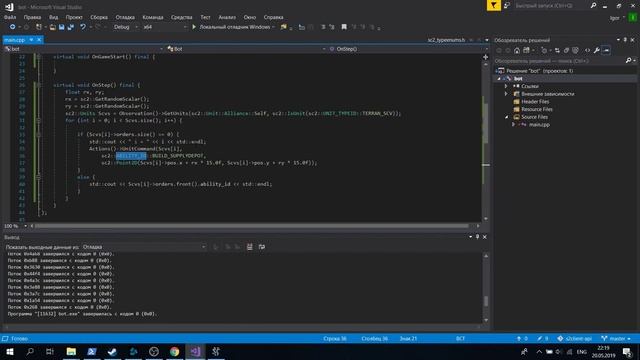Open Steam from the taskbar
This screenshot has width=640, height=360.
[112, 351]
